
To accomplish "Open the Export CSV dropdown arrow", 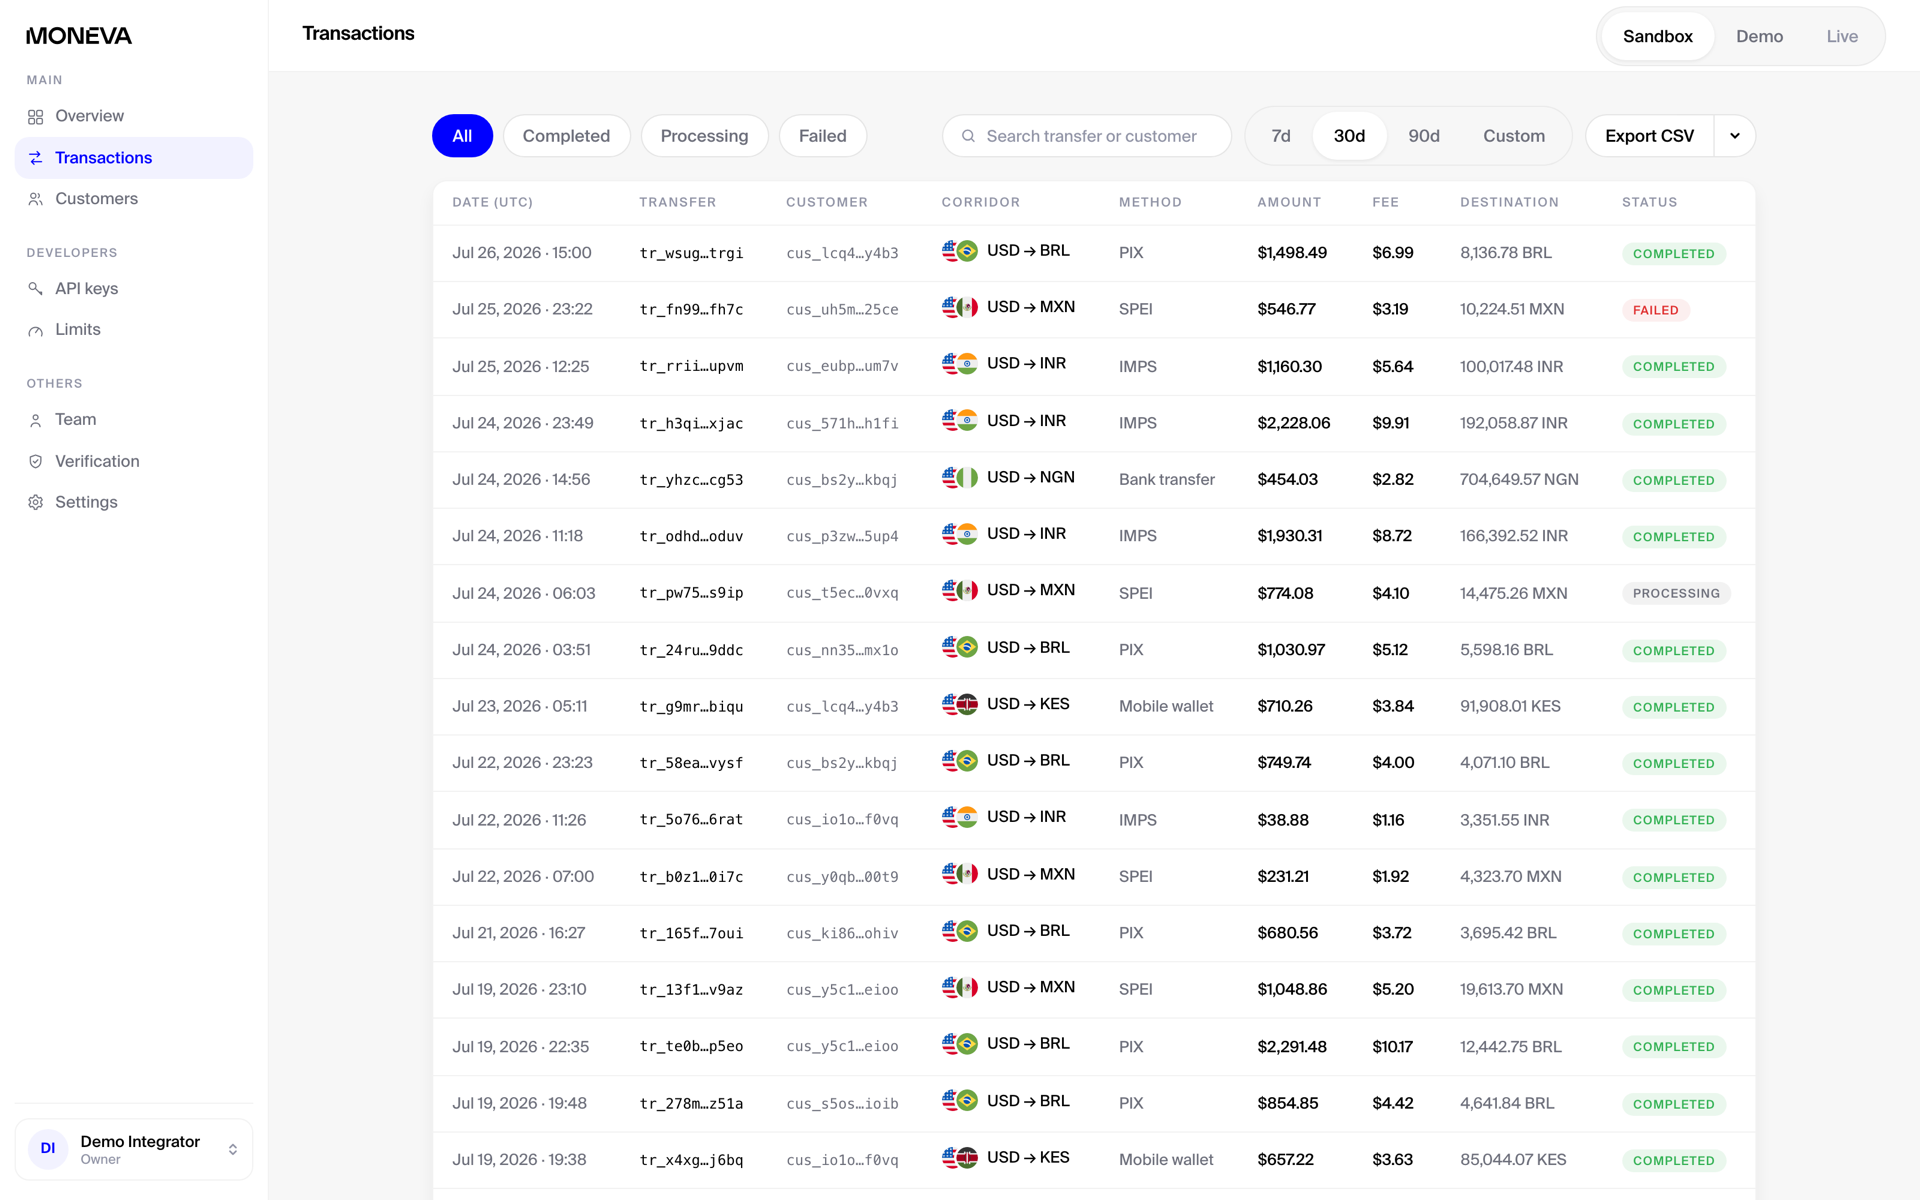I will coord(1735,136).
